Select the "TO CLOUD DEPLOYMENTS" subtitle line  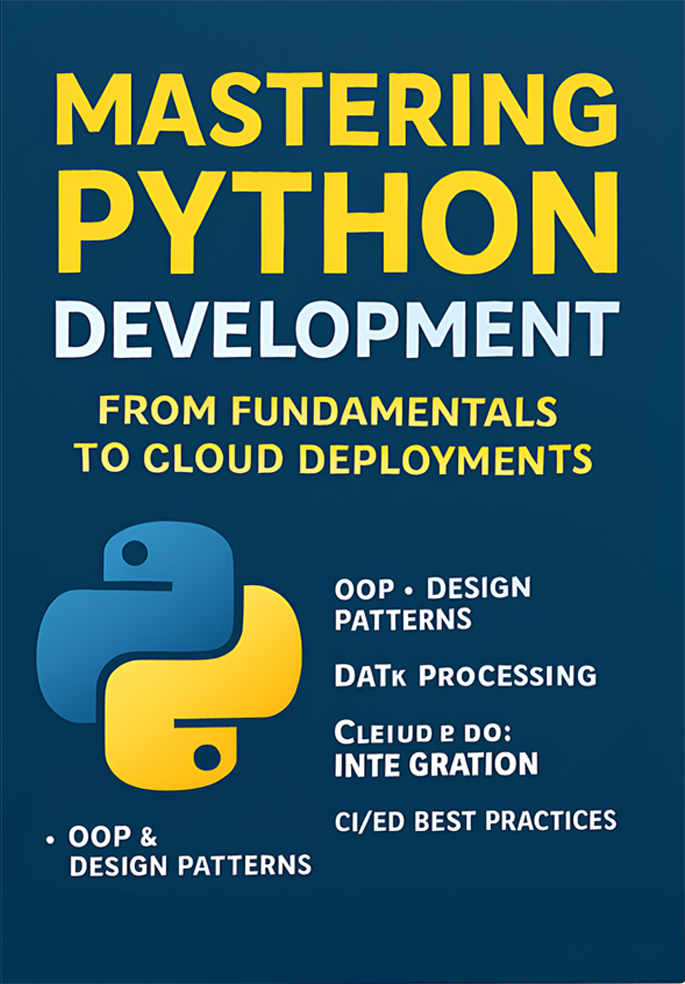(333, 459)
